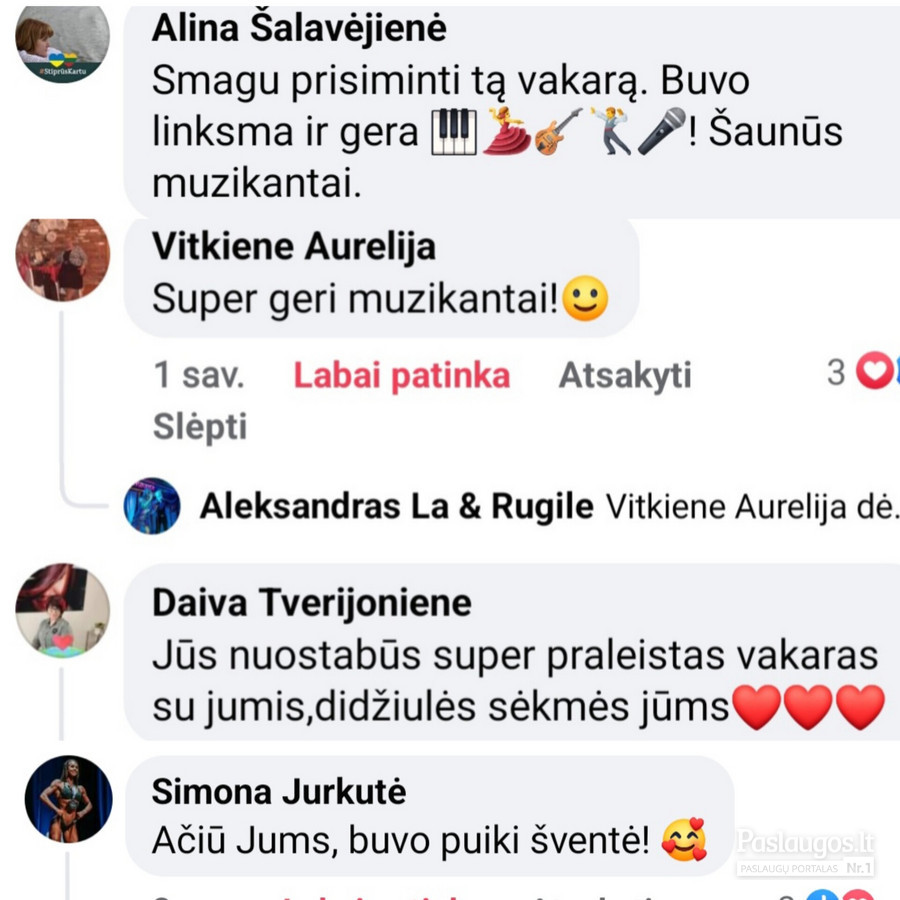
Task: Click the heart reaction icon beside count 3
Action: click(875, 371)
